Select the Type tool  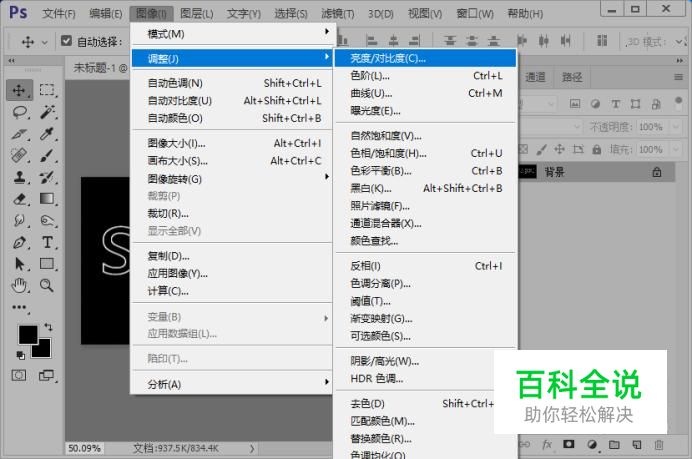[x=47, y=242]
